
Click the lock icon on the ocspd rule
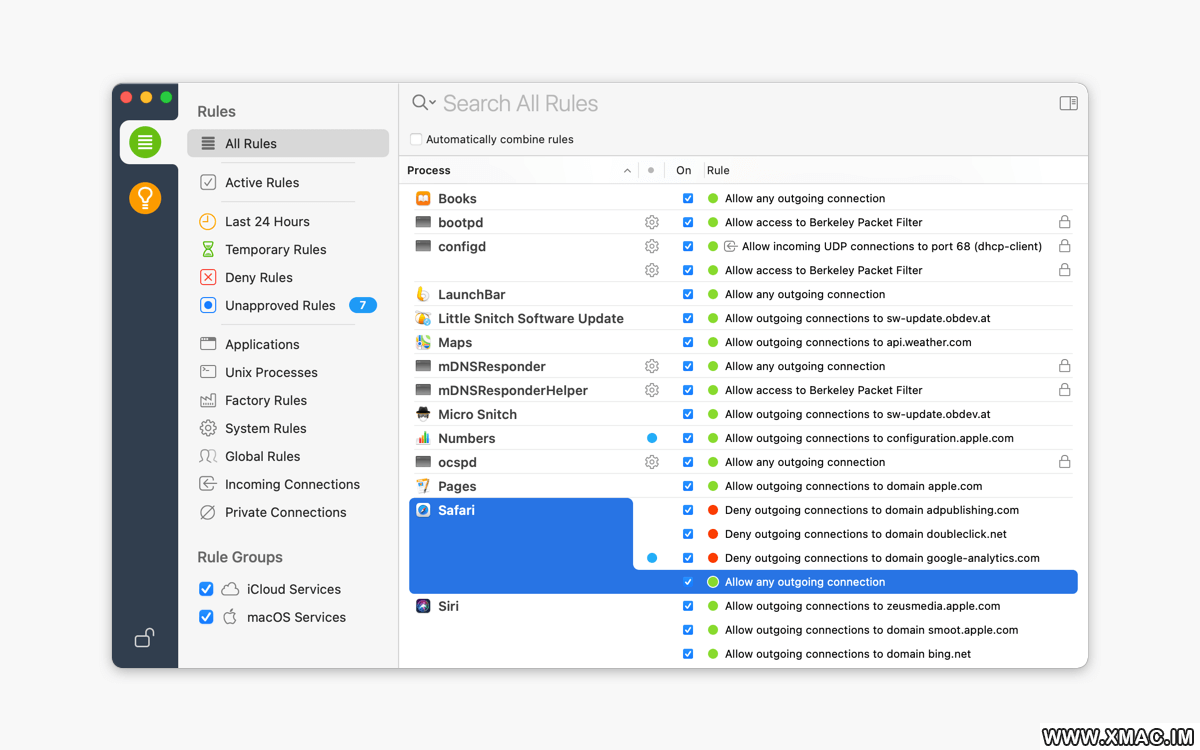point(1065,462)
